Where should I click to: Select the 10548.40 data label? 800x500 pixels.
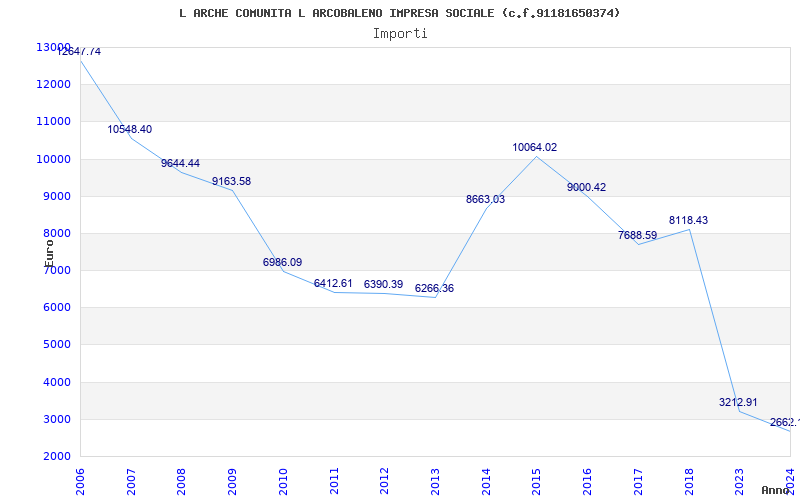(x=130, y=130)
